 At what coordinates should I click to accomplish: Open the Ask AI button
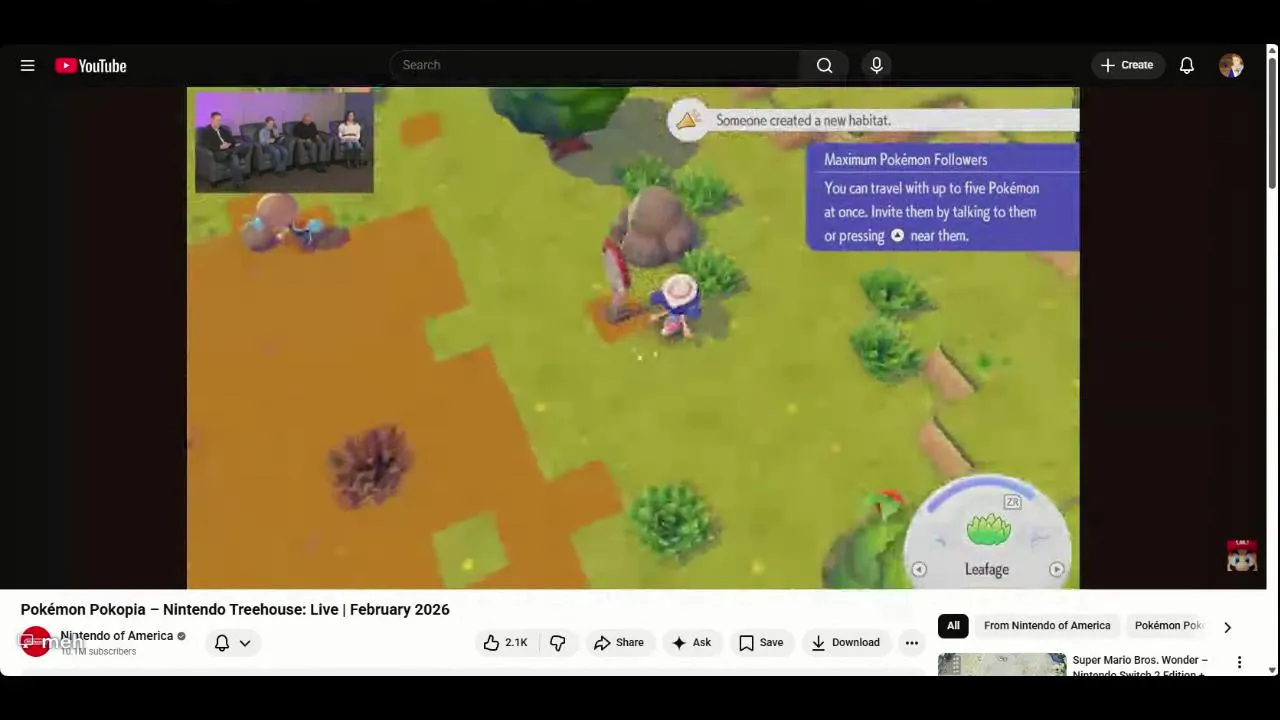[691, 643]
